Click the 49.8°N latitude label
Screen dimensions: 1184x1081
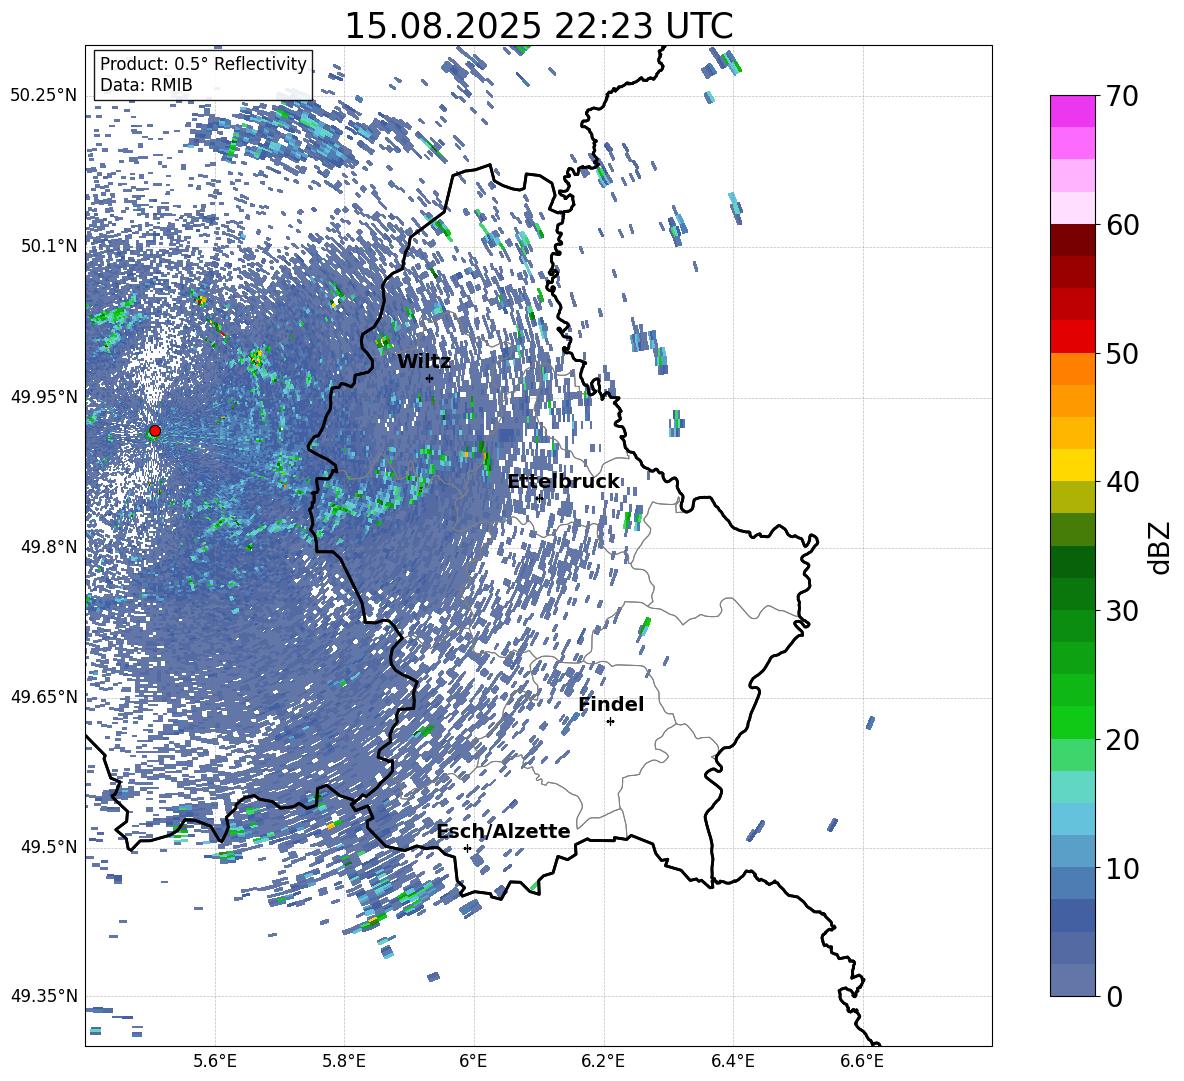[48, 547]
